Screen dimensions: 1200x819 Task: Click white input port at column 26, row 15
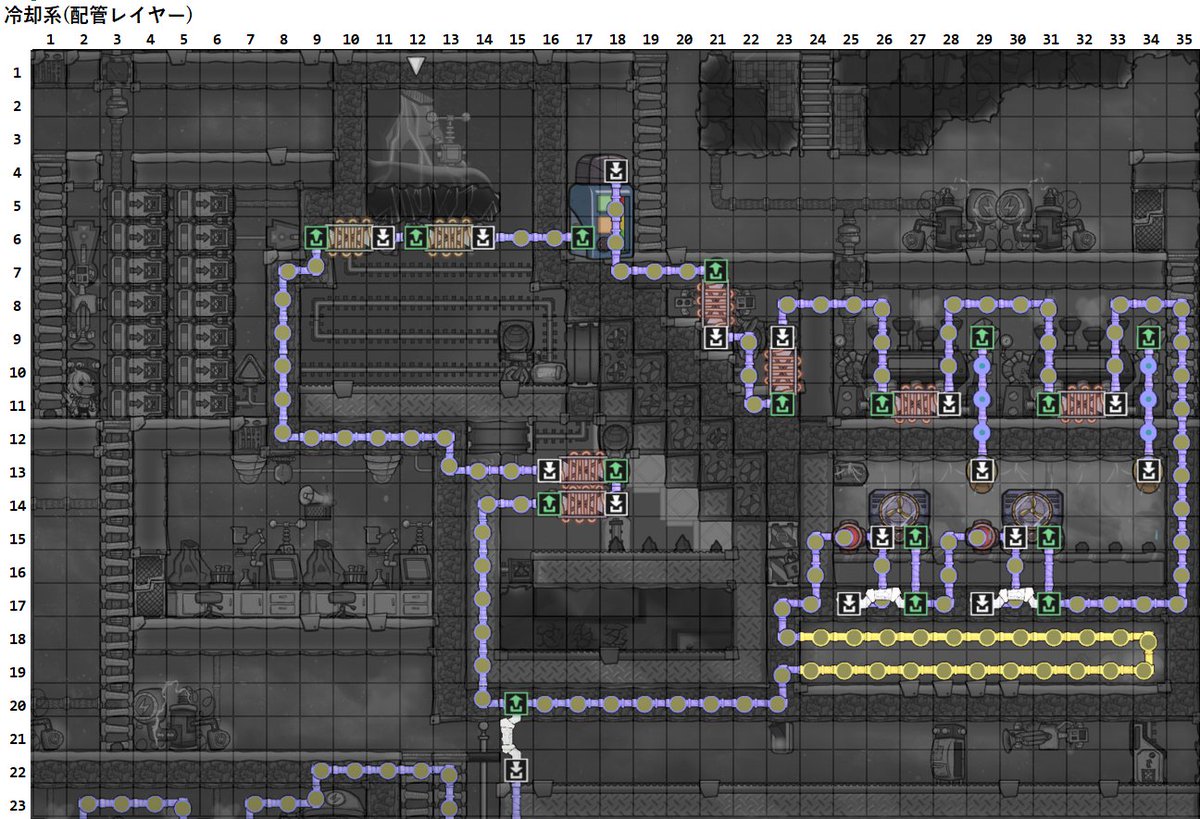[x=882, y=538]
